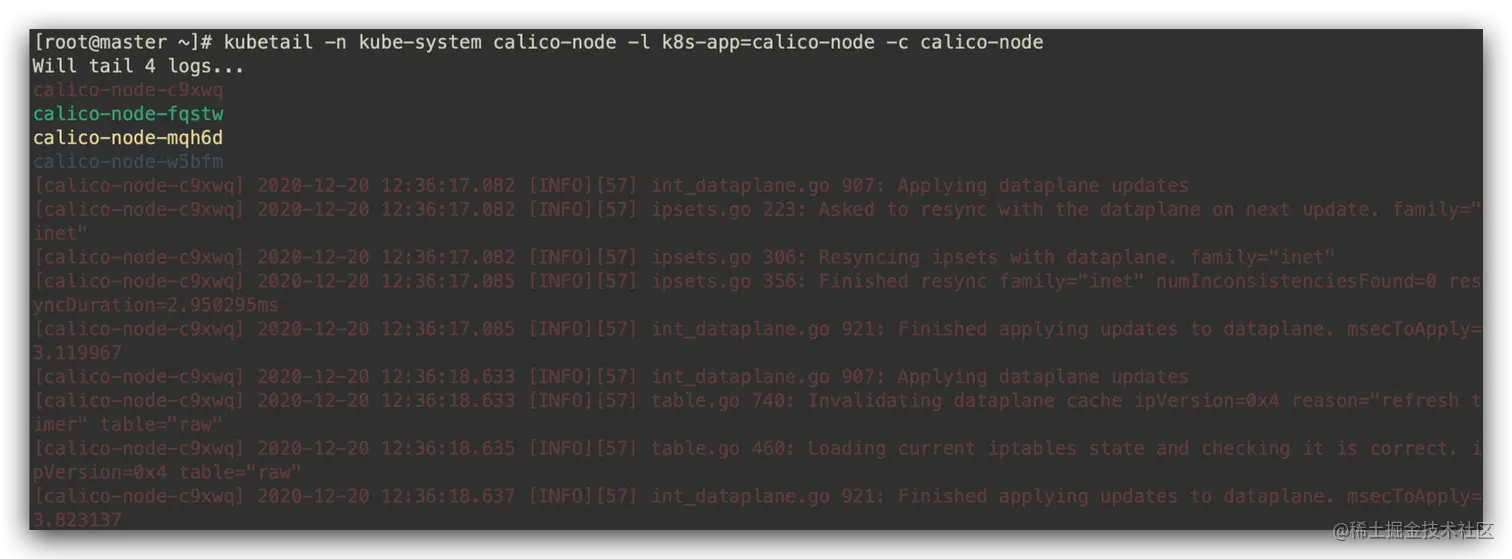Click 'syncDuration=2.950295ms' wrapped text

(156, 305)
